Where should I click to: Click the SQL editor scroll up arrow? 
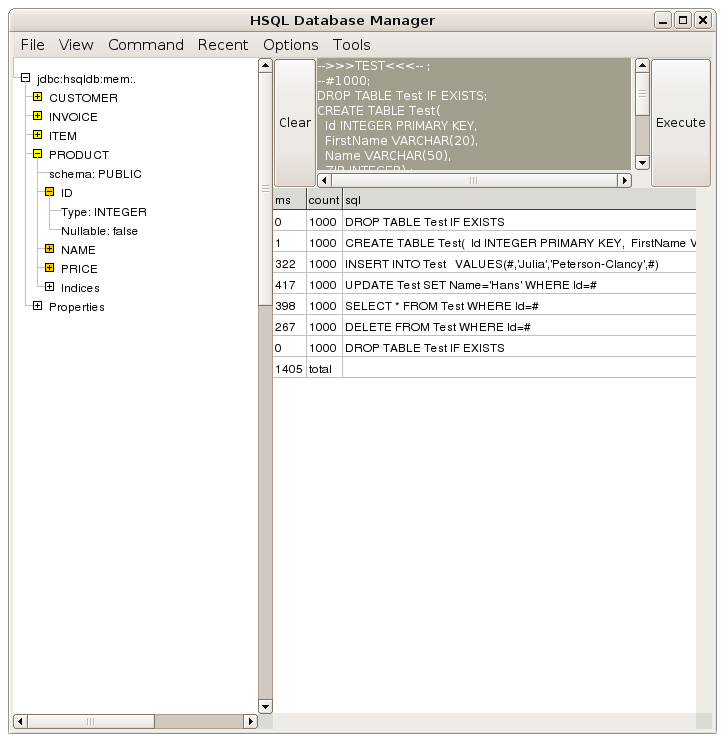click(642, 65)
